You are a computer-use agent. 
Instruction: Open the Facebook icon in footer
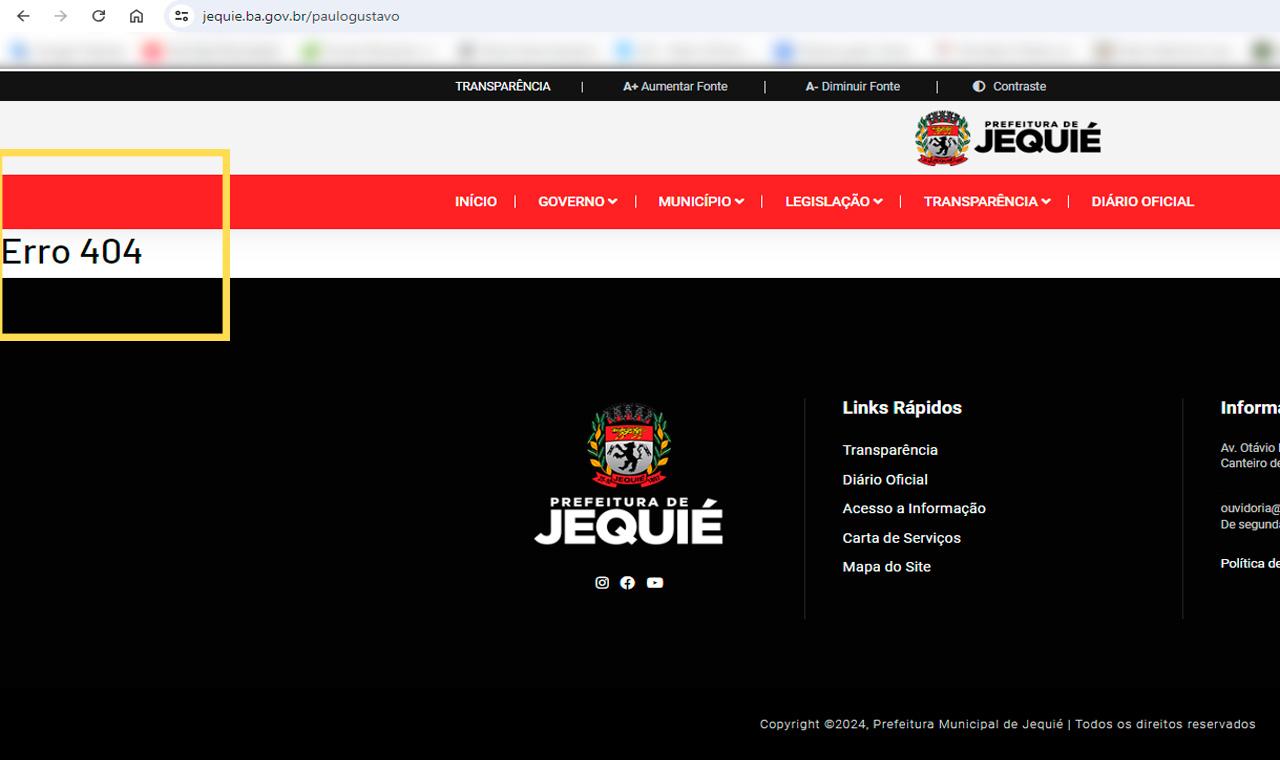(x=627, y=583)
